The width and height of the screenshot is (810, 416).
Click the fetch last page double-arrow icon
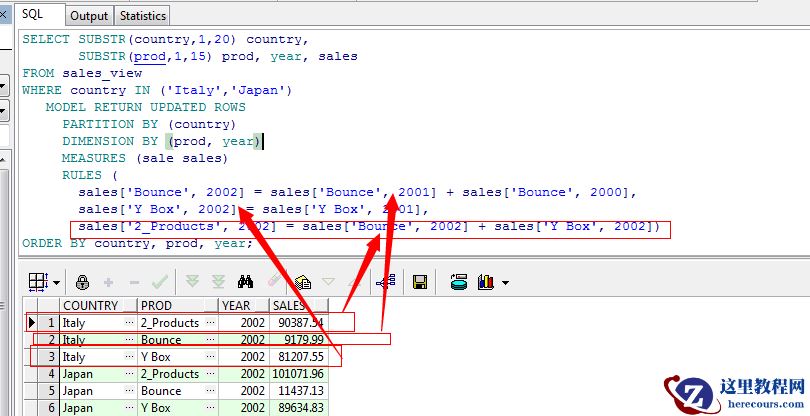[x=219, y=282]
